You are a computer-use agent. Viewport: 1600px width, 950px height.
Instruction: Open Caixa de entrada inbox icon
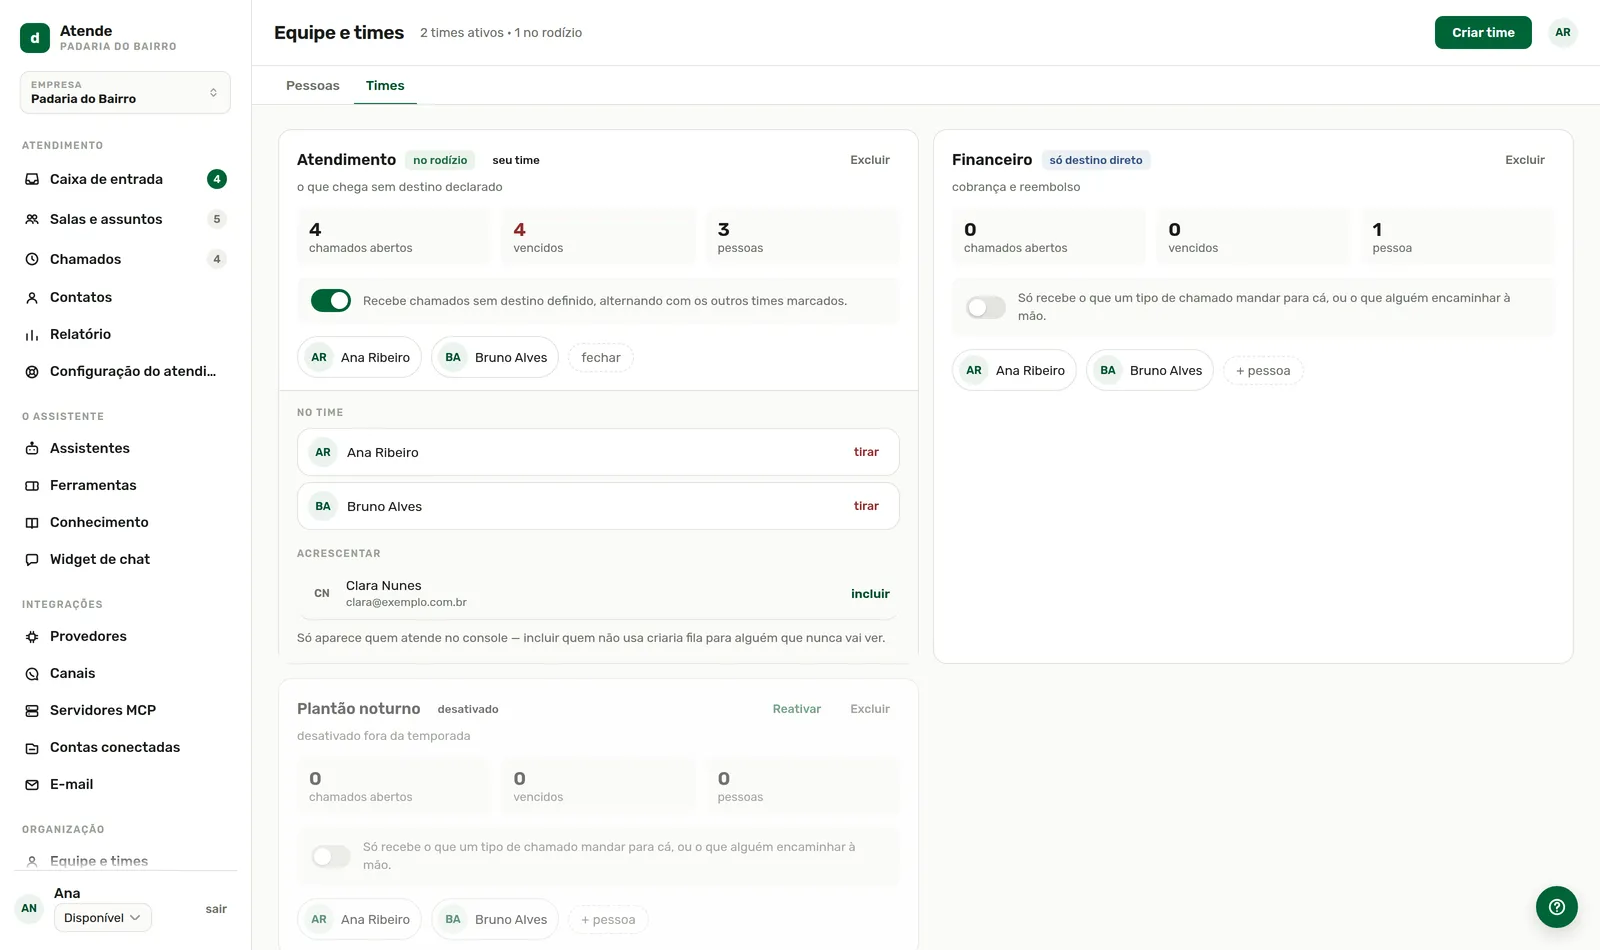pyautogui.click(x=32, y=180)
